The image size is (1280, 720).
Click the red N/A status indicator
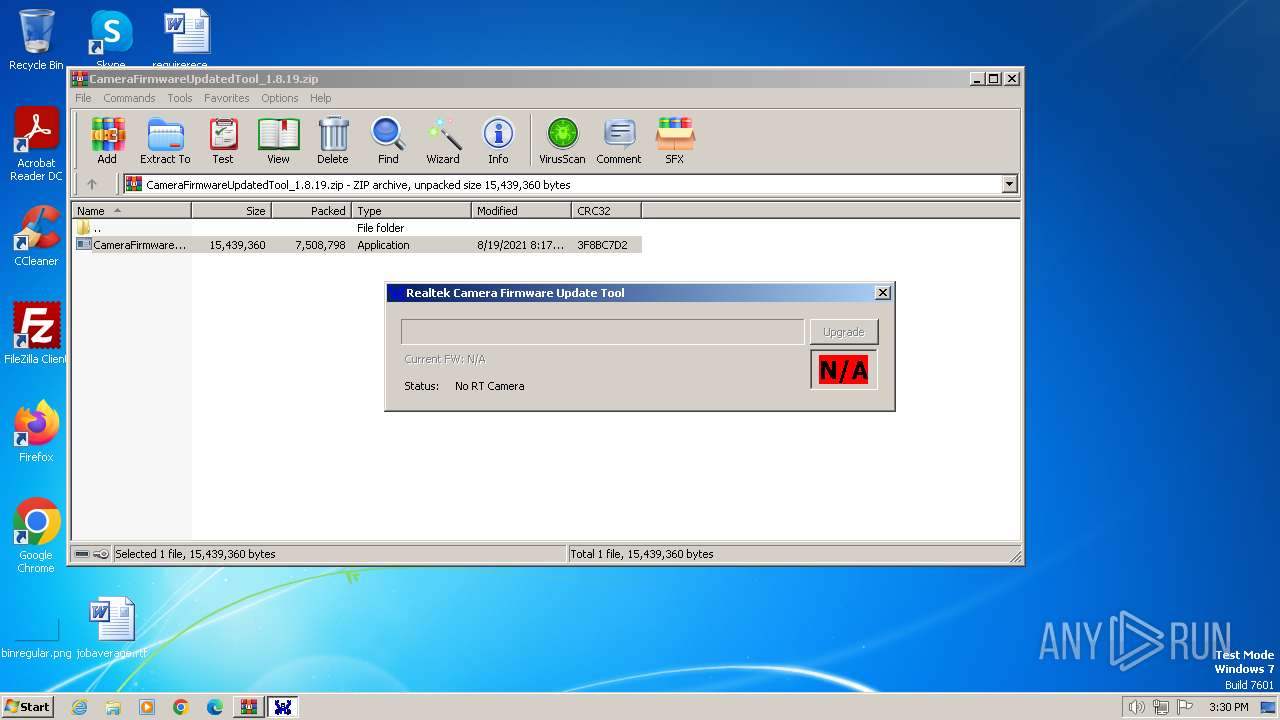click(x=843, y=370)
